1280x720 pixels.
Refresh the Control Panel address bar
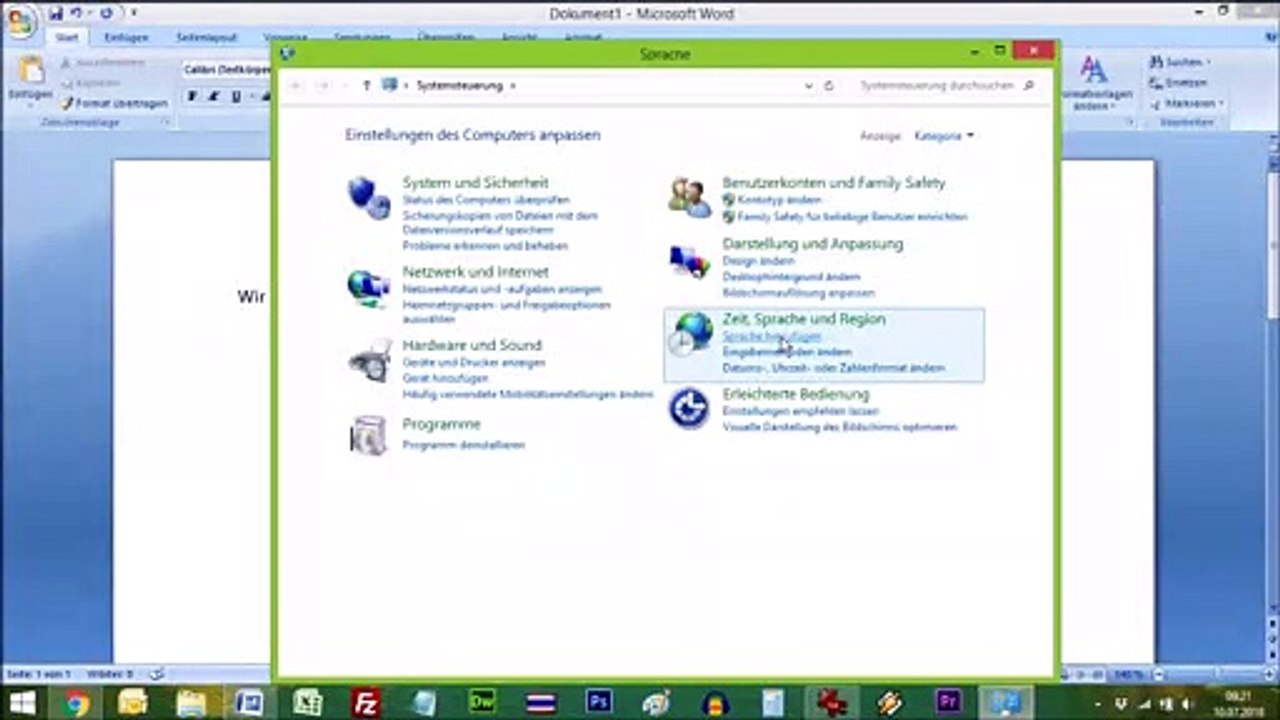[x=829, y=86]
